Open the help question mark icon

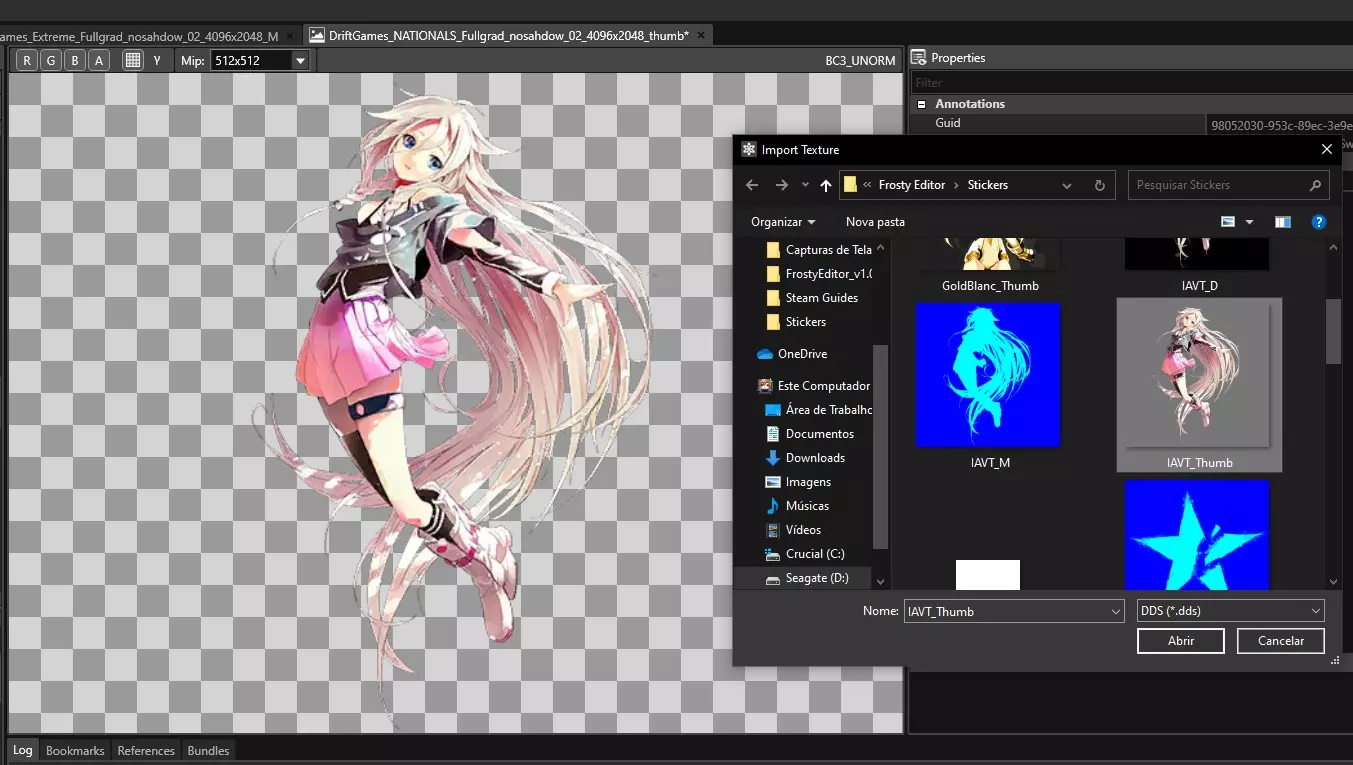(x=1319, y=222)
